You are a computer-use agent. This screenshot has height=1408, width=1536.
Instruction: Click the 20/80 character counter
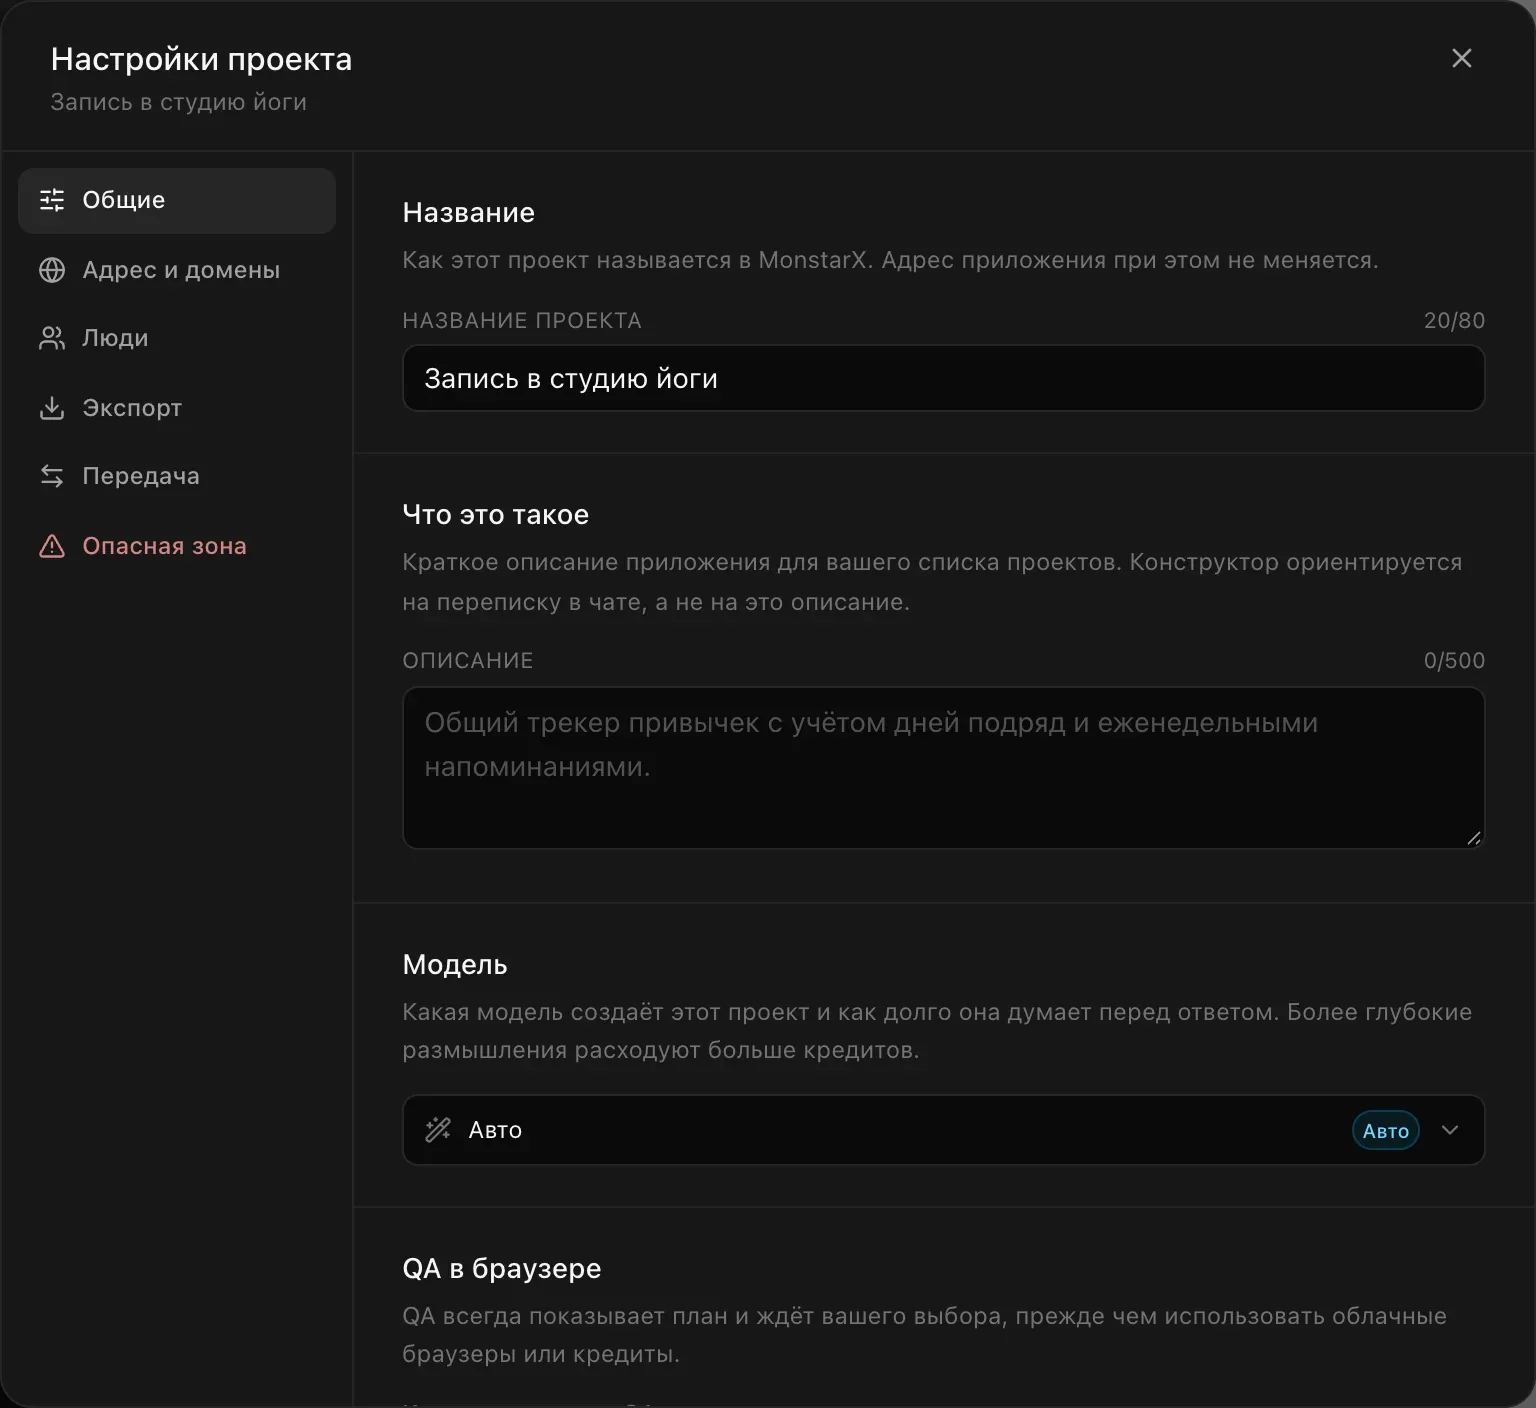click(1454, 320)
